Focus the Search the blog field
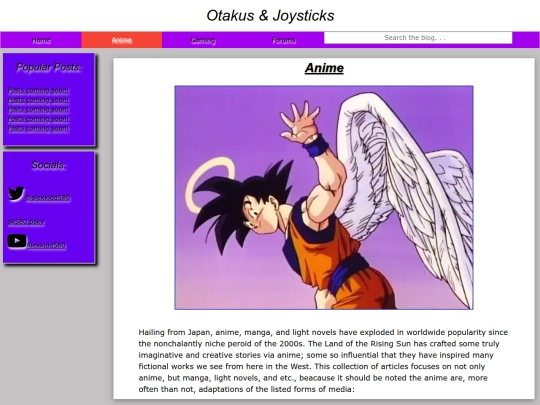 coord(418,38)
